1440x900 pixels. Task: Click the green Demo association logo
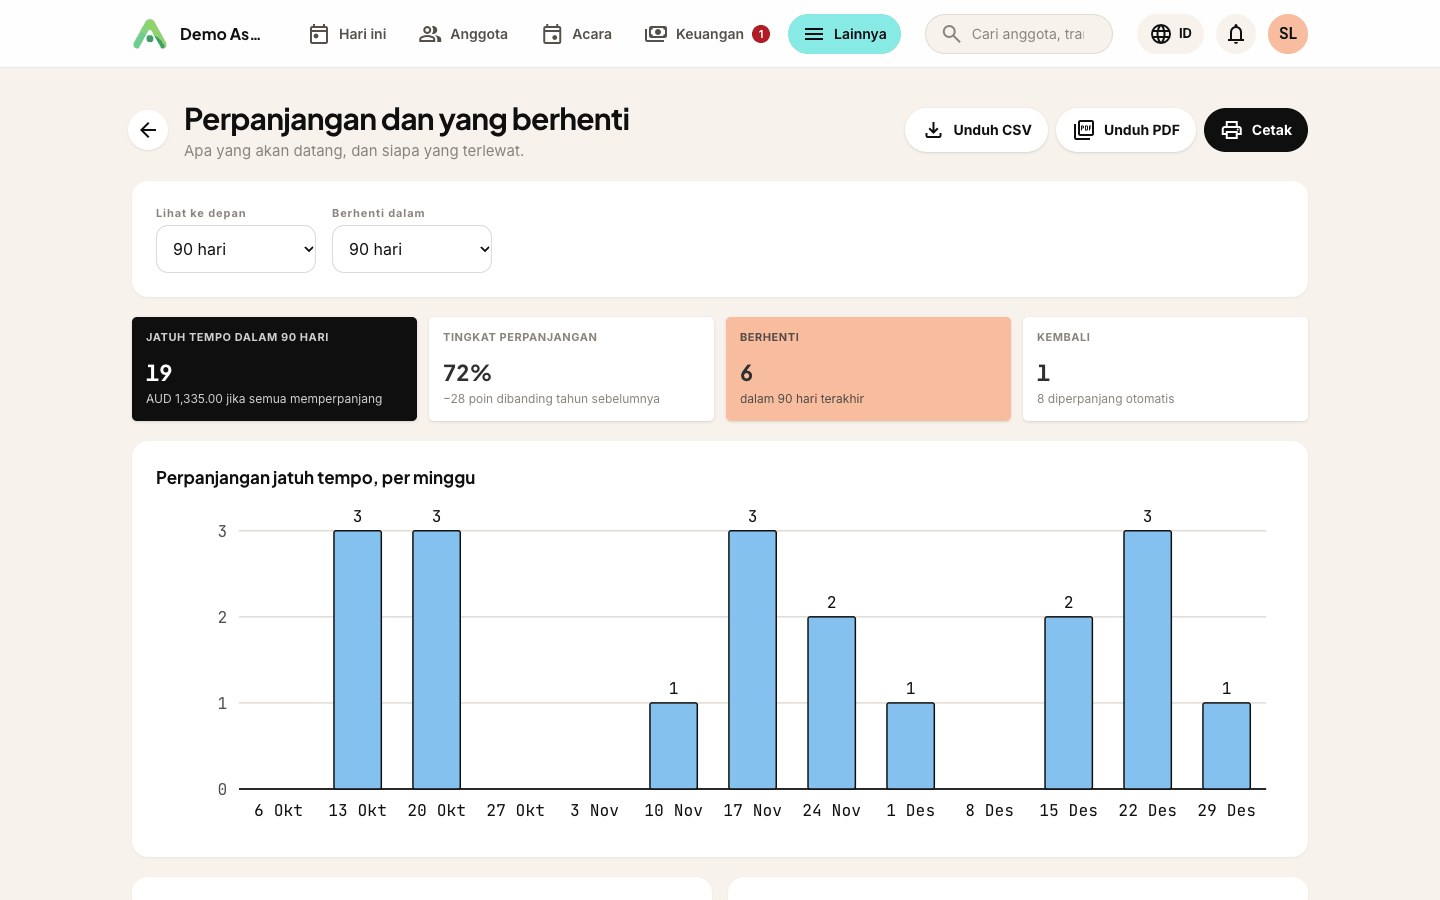(x=150, y=34)
